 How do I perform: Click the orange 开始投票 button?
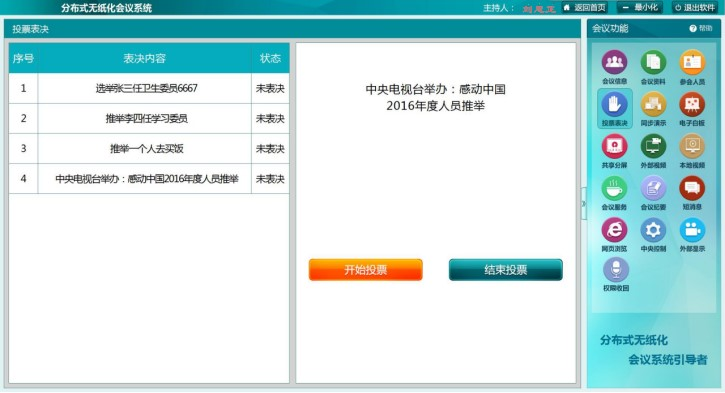click(366, 270)
